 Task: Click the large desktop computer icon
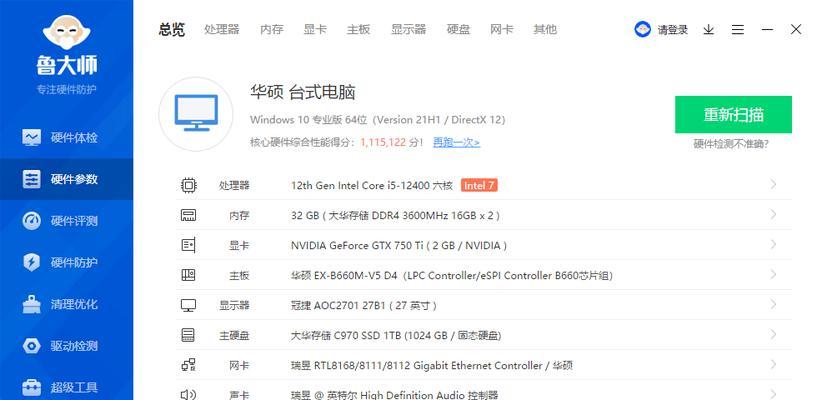[x=196, y=114]
